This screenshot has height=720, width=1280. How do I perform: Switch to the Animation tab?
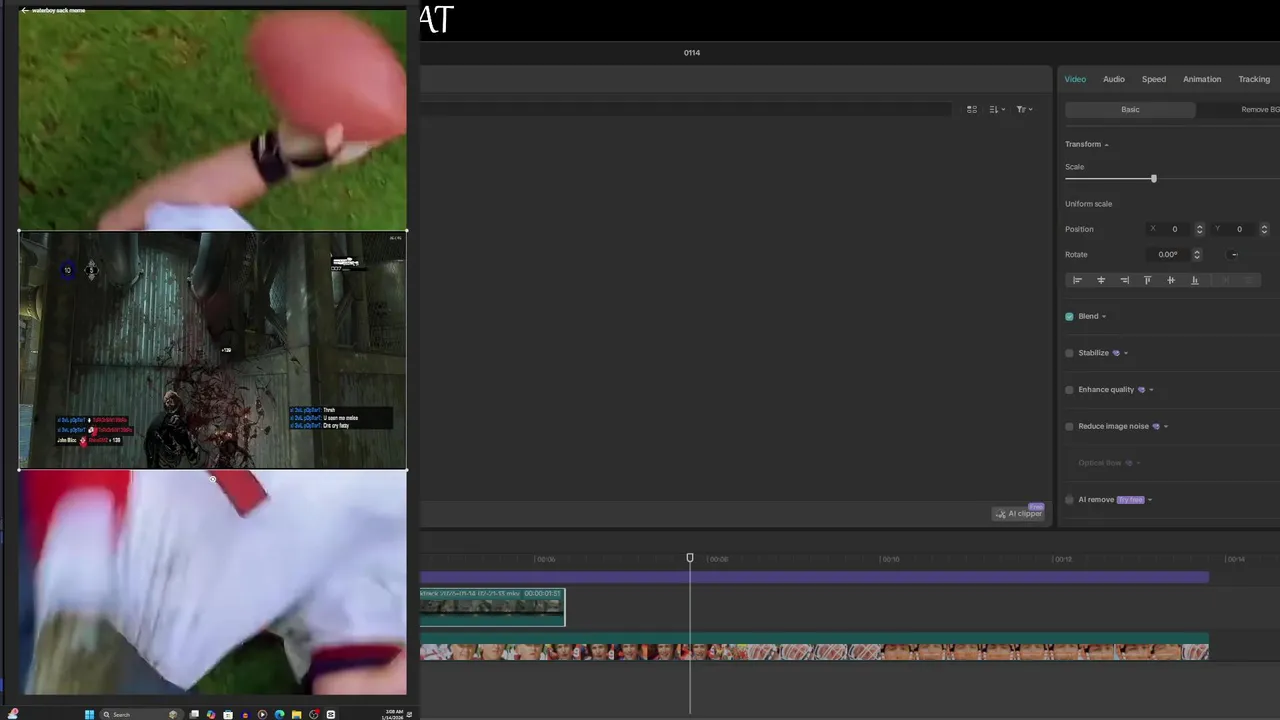coord(1202,79)
